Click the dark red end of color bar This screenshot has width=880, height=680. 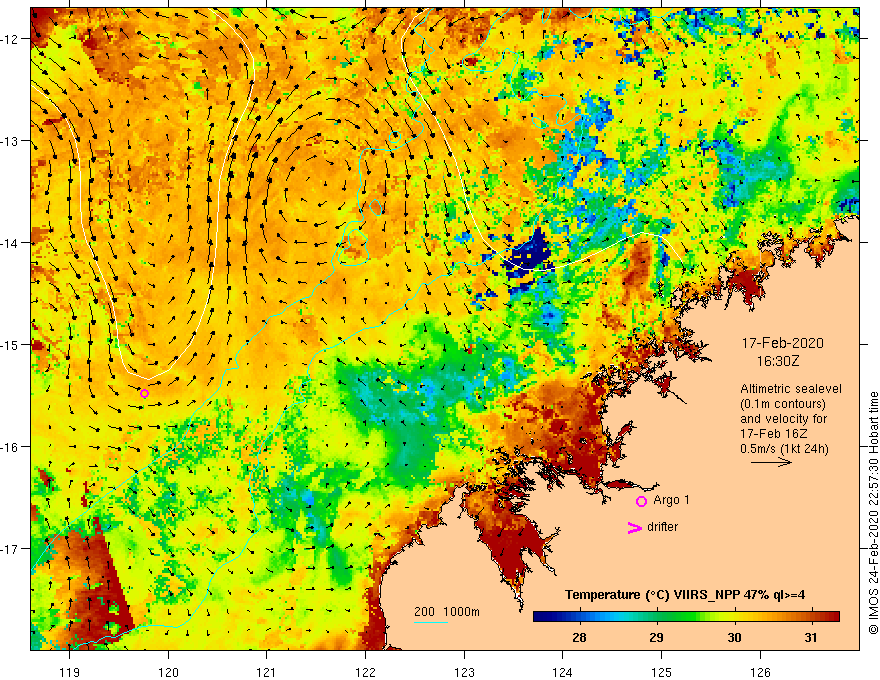pos(832,617)
